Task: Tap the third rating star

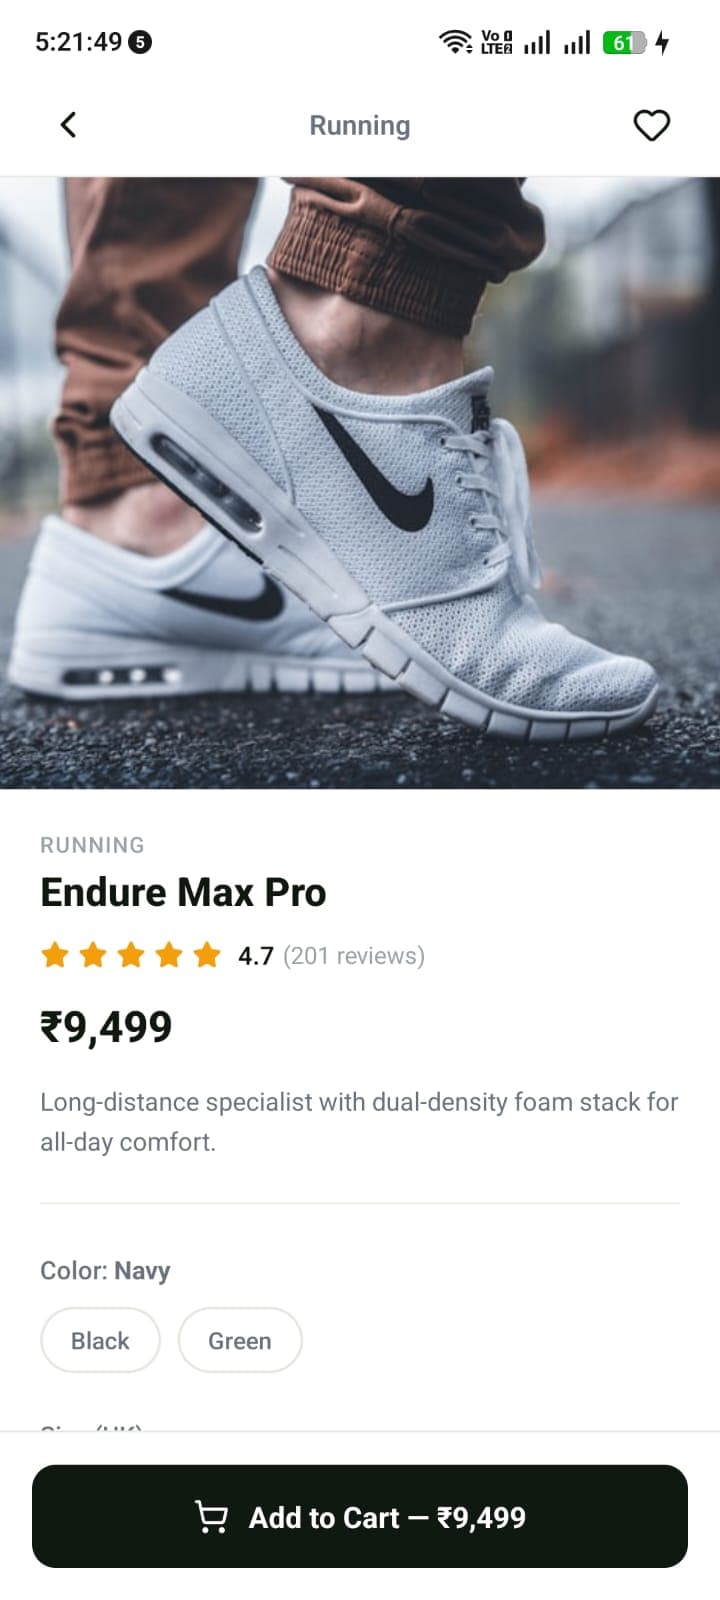Action: pyautogui.click(x=131, y=955)
